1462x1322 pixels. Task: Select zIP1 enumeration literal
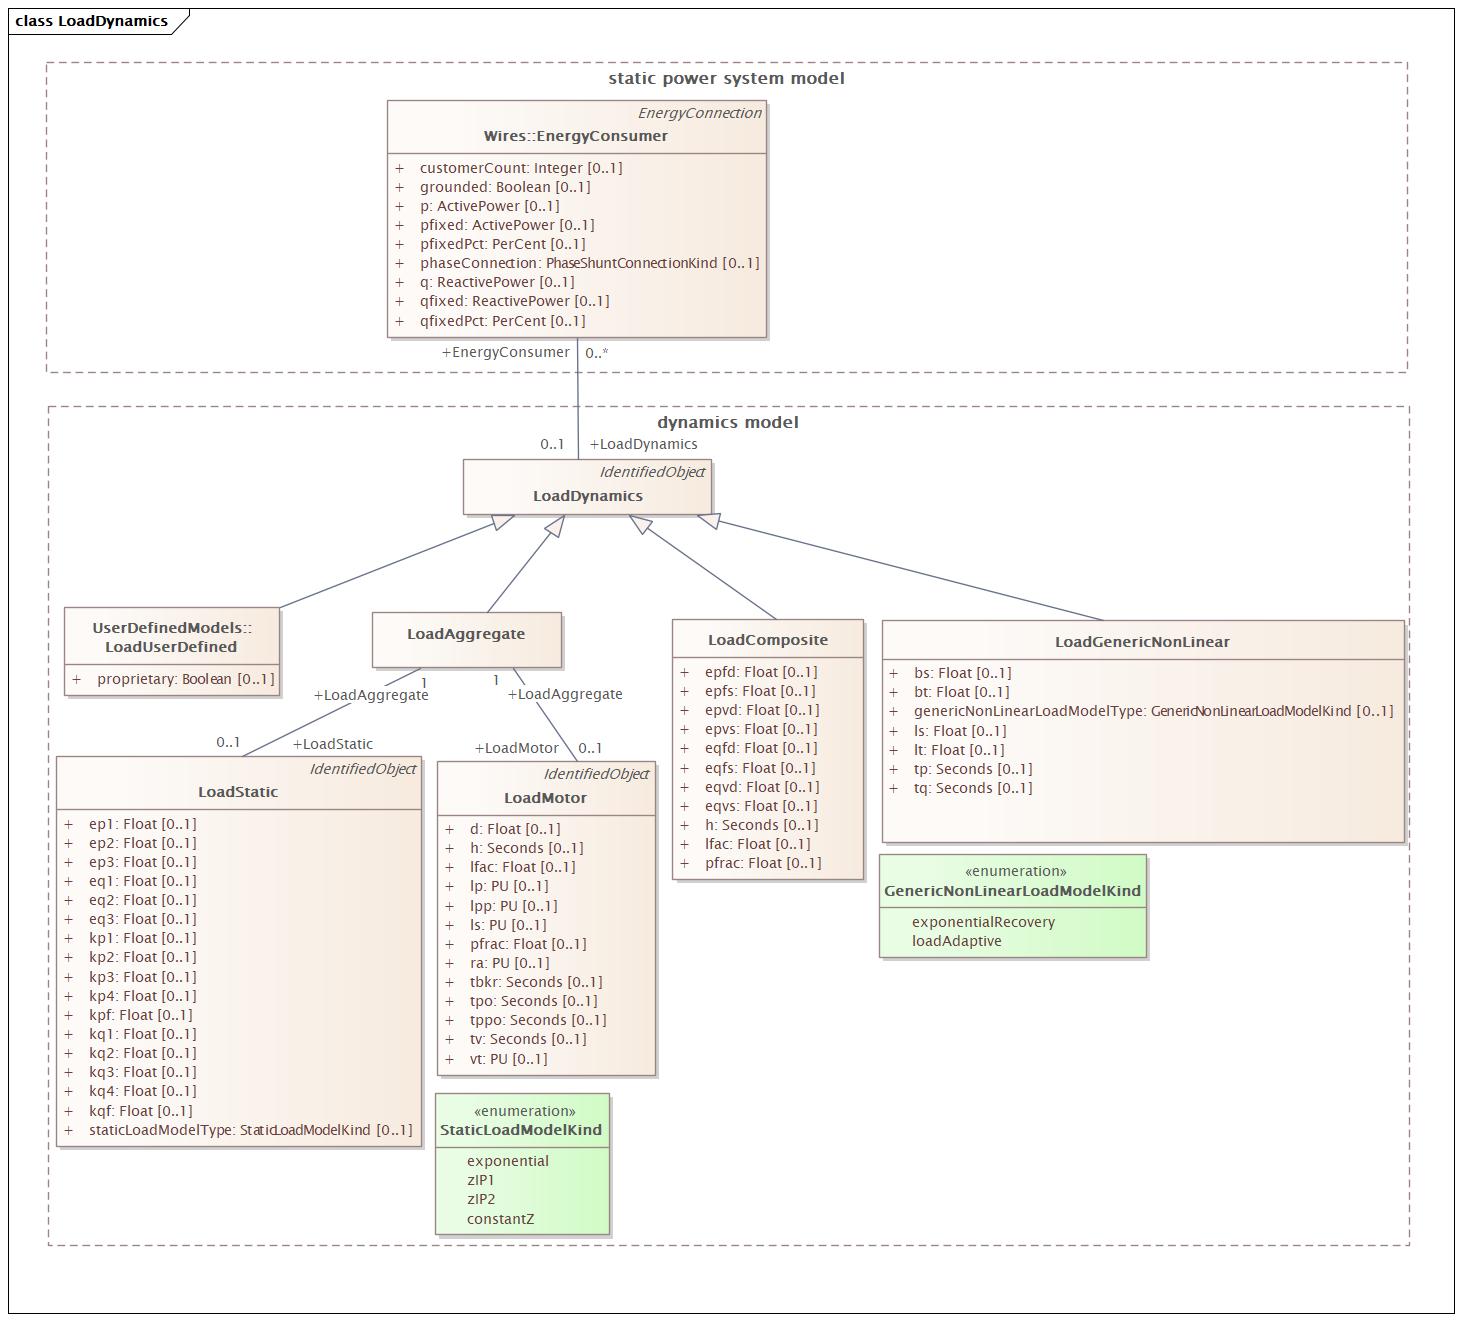[x=480, y=1180]
